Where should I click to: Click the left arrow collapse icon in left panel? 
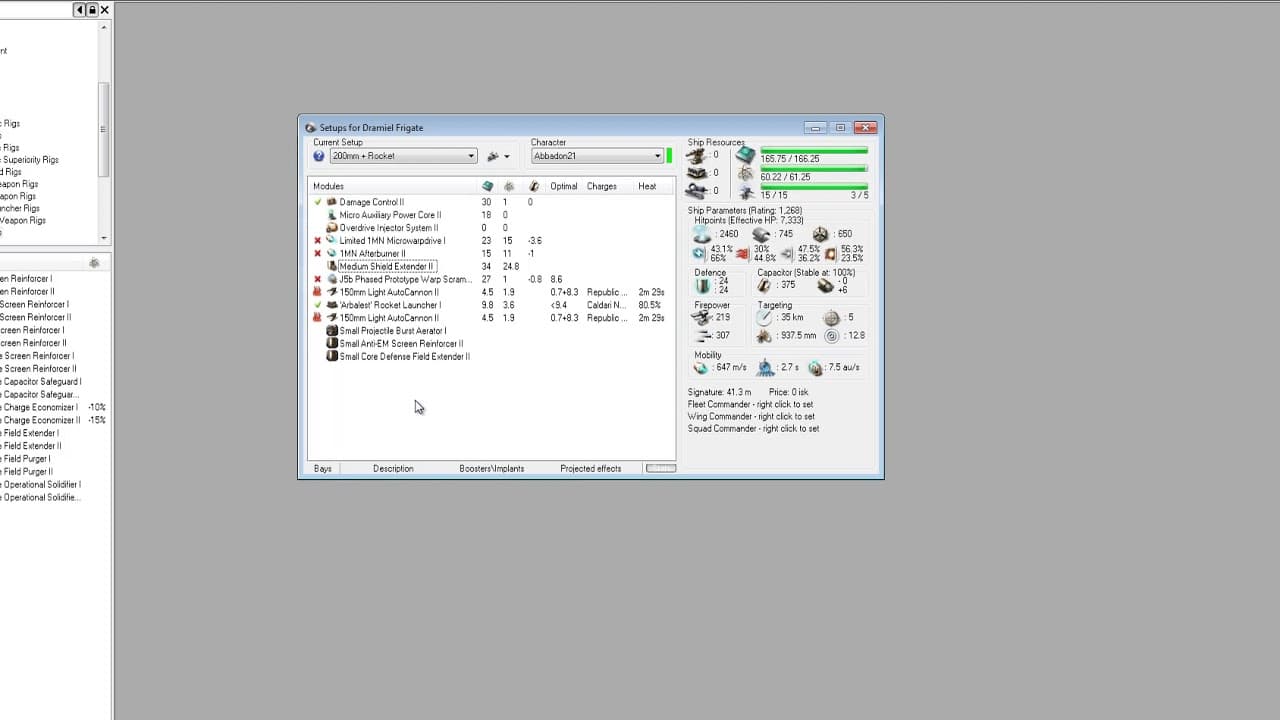(80, 10)
